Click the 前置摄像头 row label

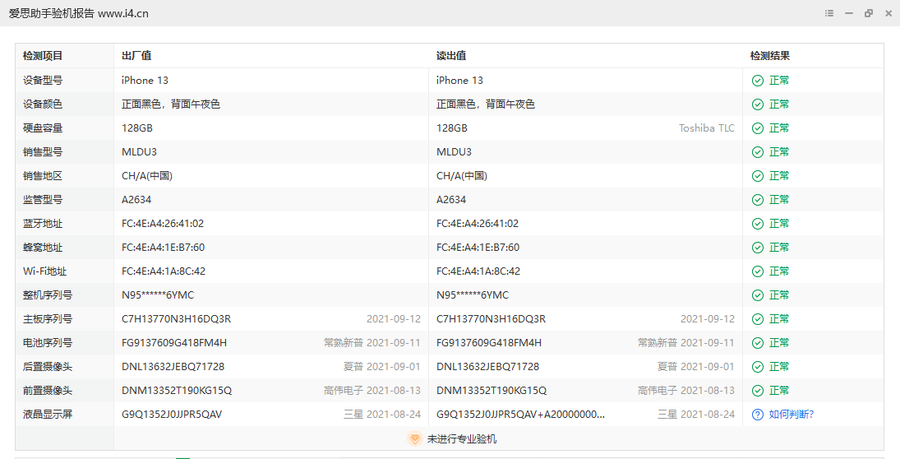[x=48, y=390]
